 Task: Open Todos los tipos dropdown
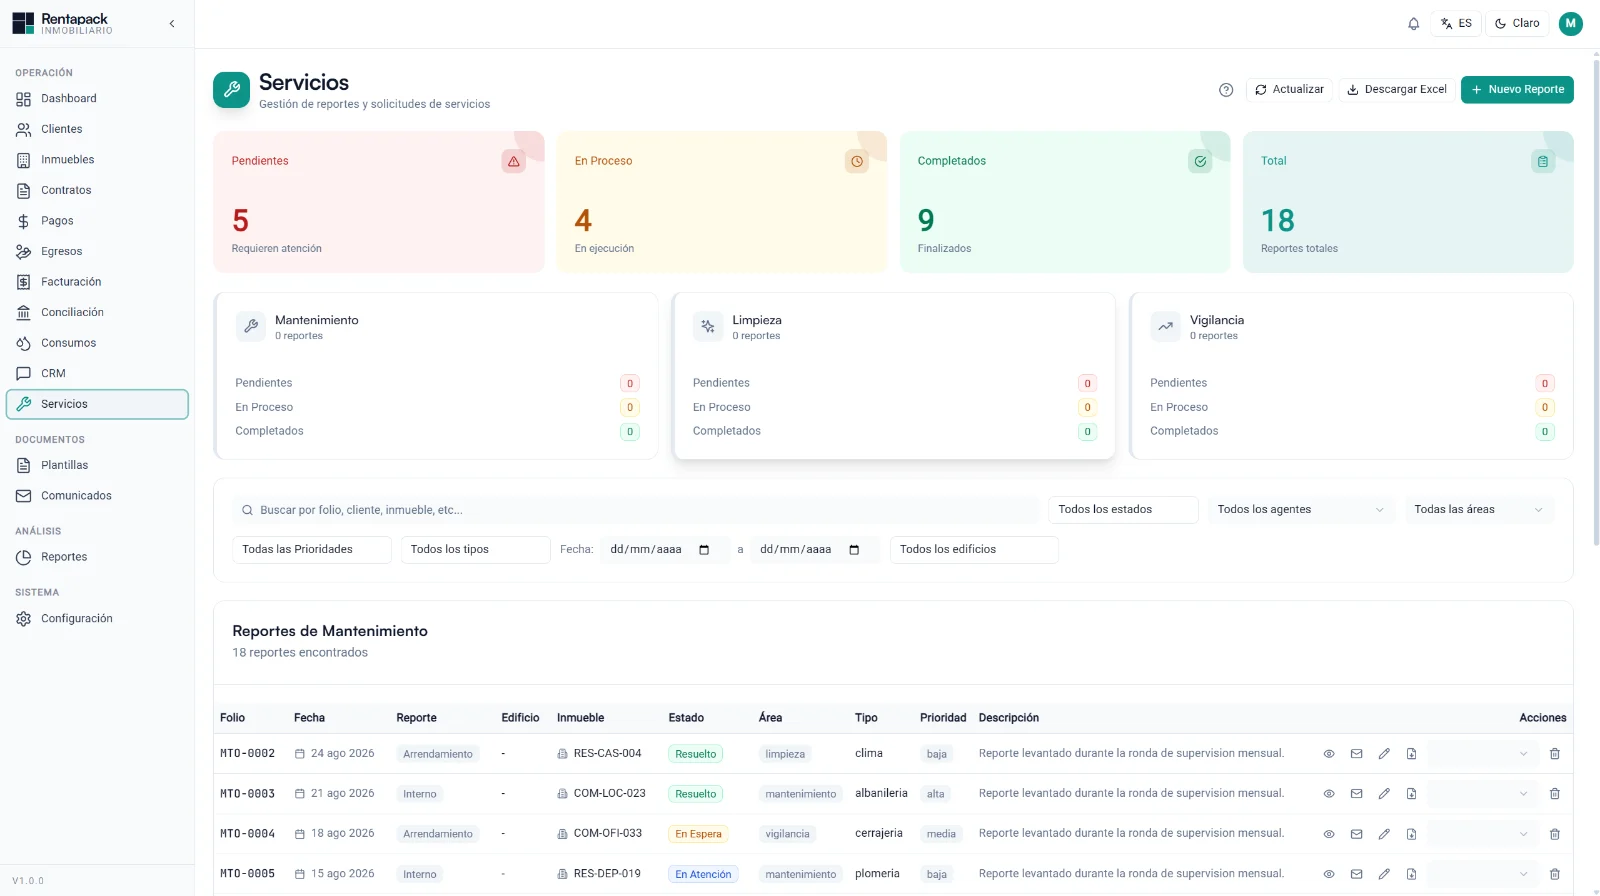(476, 550)
